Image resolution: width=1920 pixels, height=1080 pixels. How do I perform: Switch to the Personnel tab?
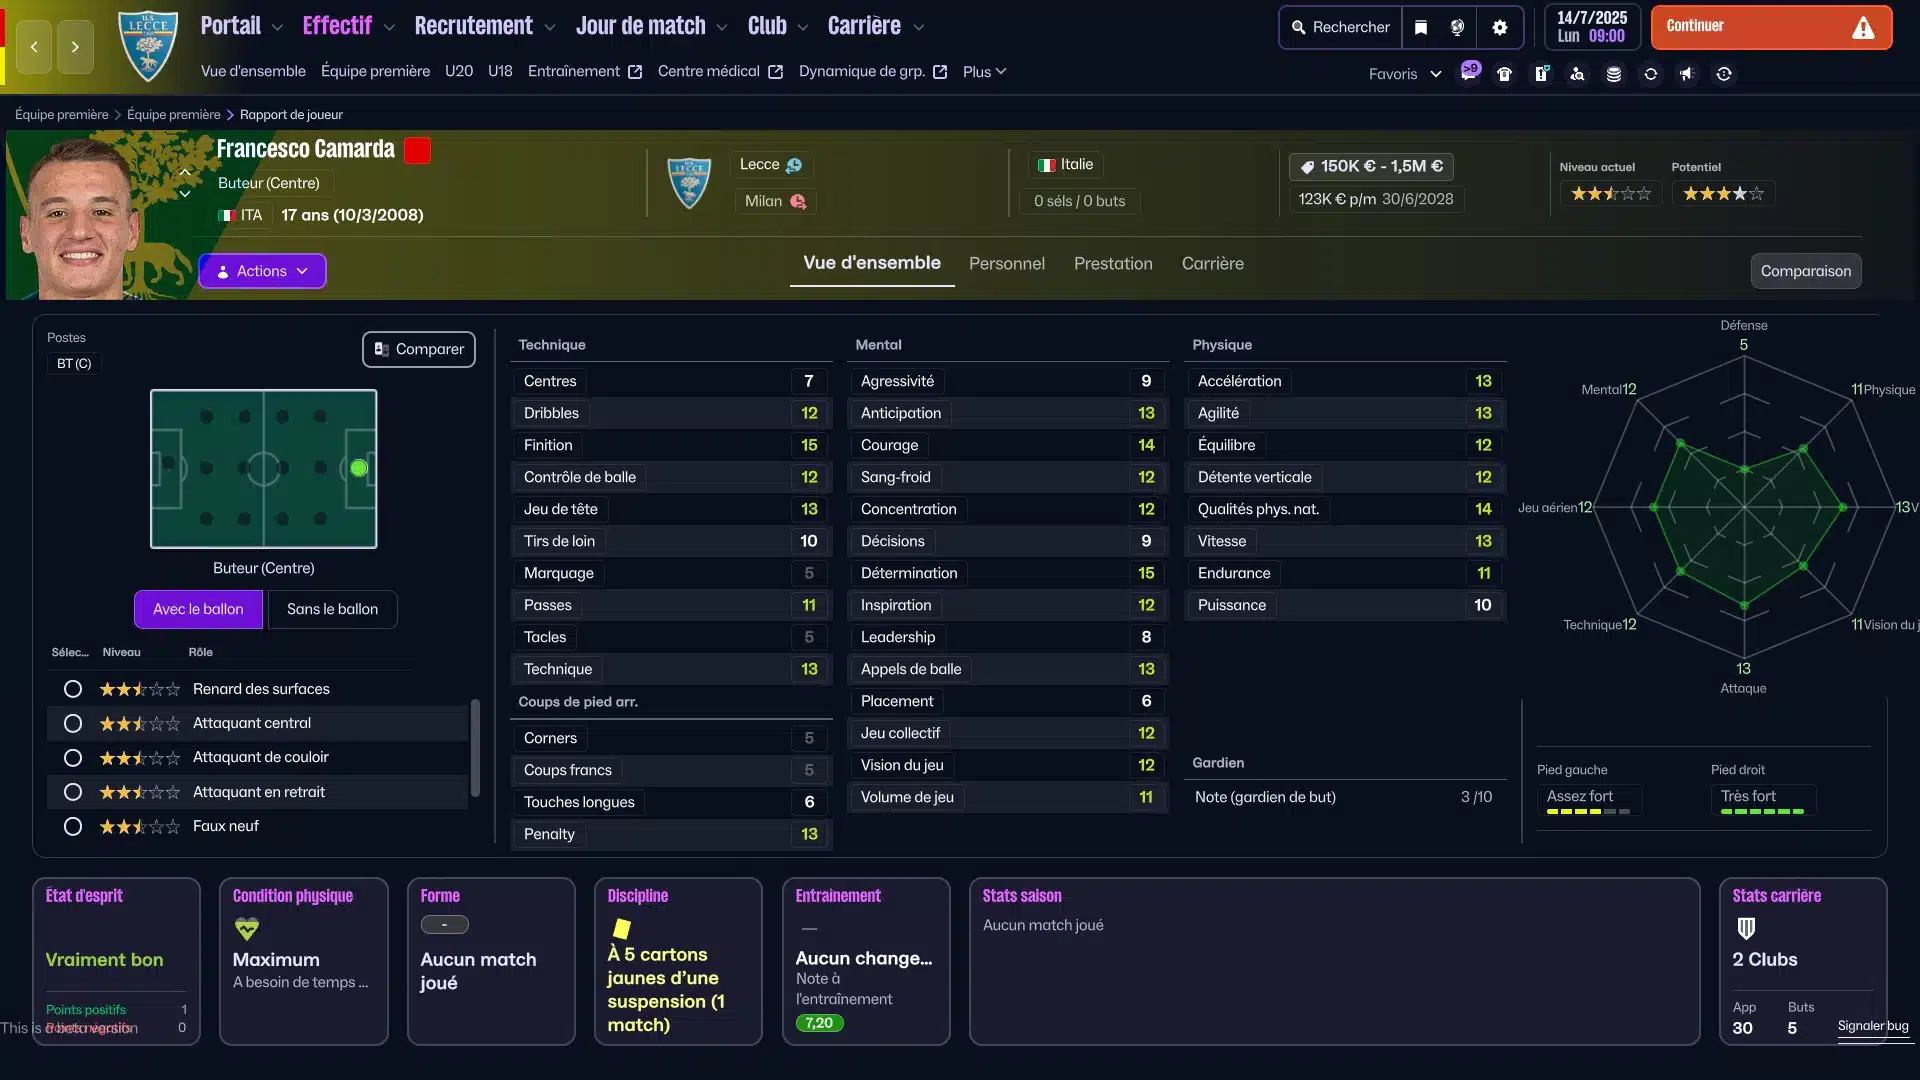coord(1006,264)
